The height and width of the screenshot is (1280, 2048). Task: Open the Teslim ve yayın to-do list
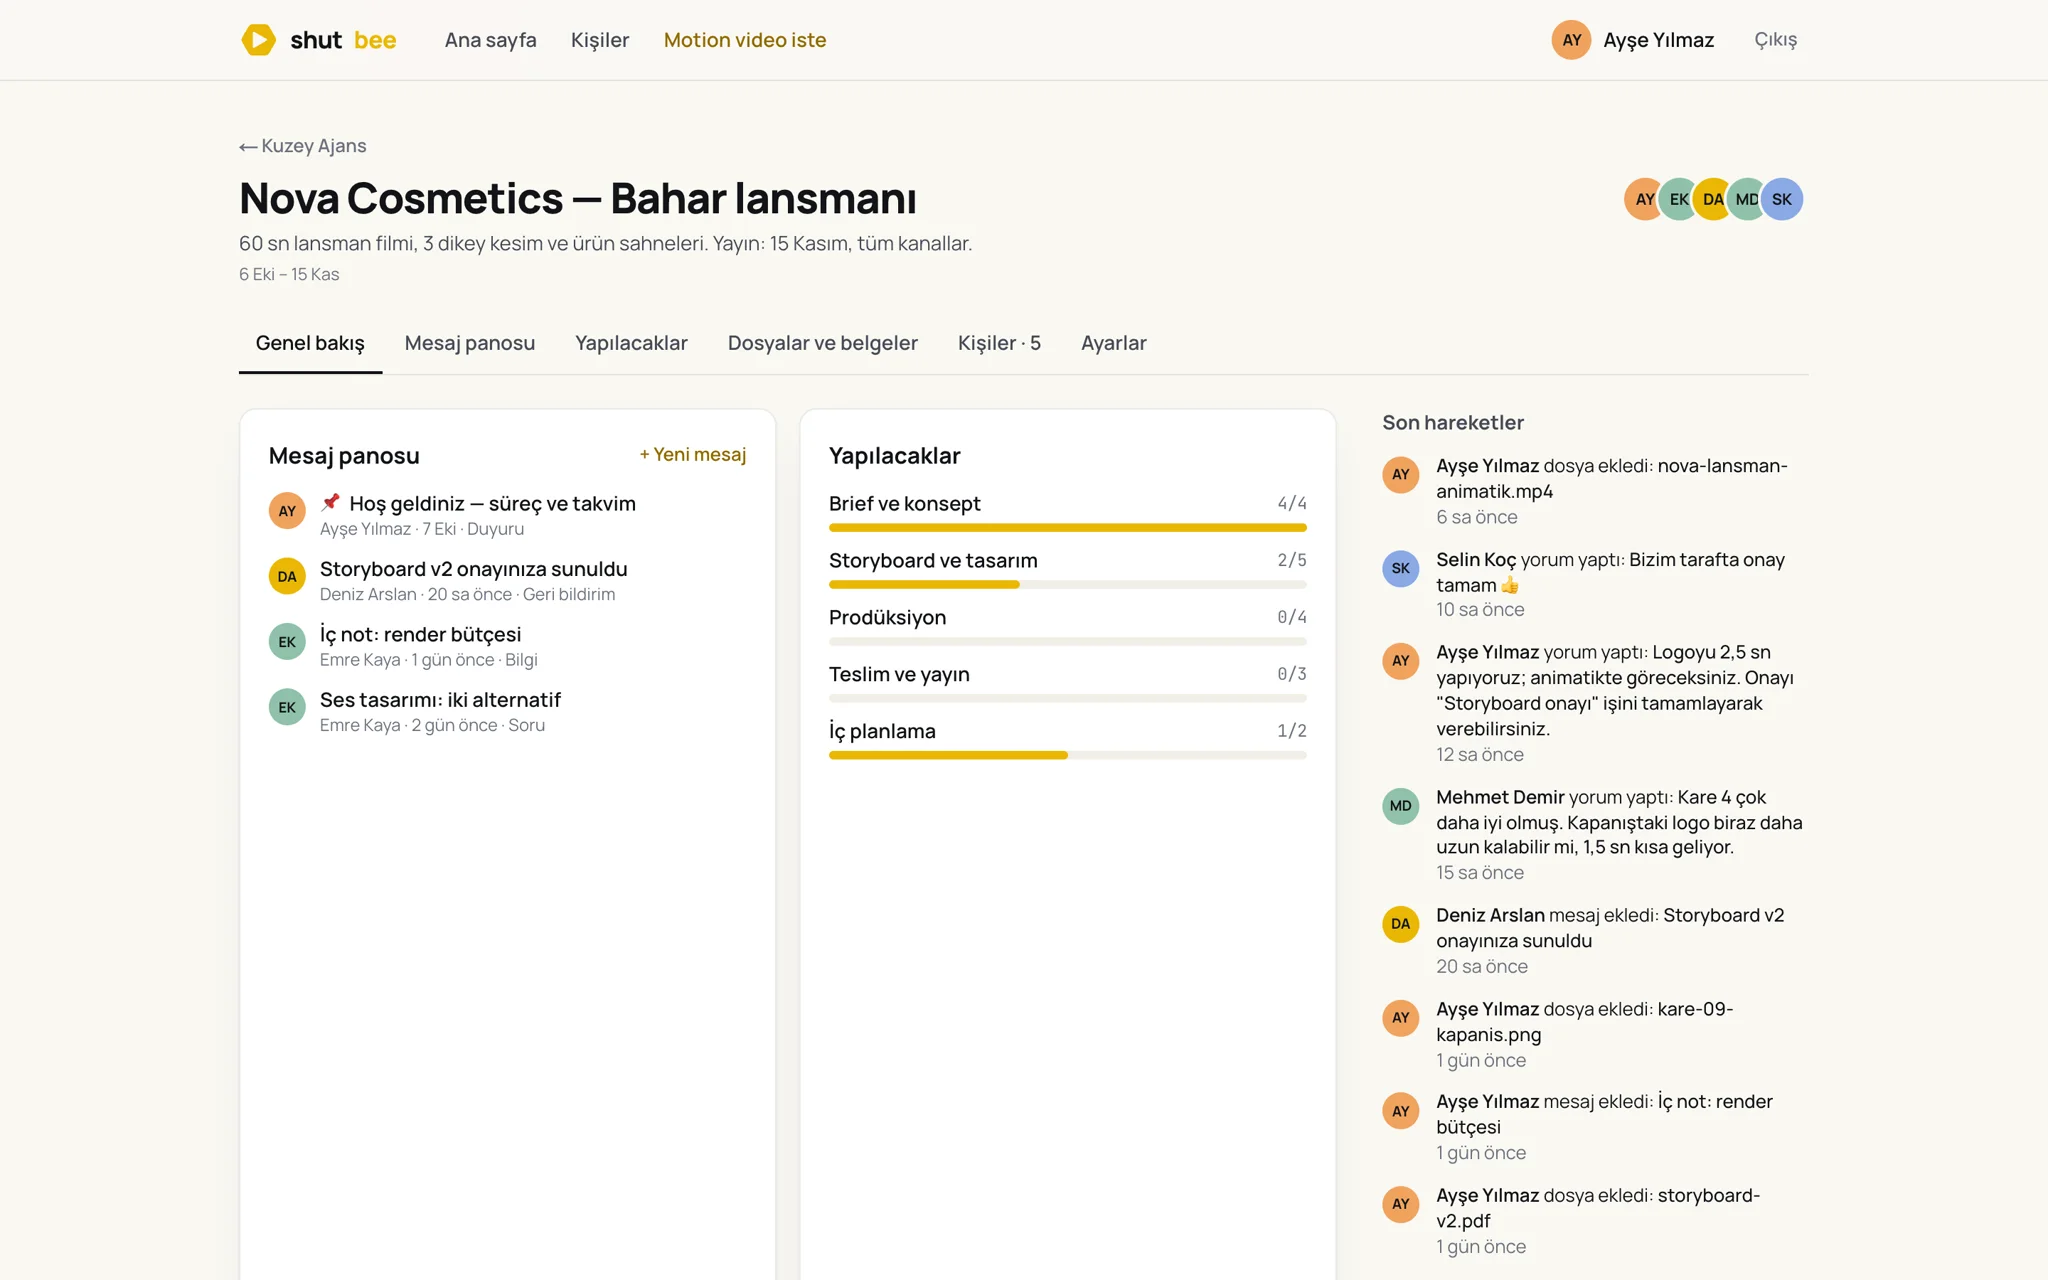click(899, 675)
